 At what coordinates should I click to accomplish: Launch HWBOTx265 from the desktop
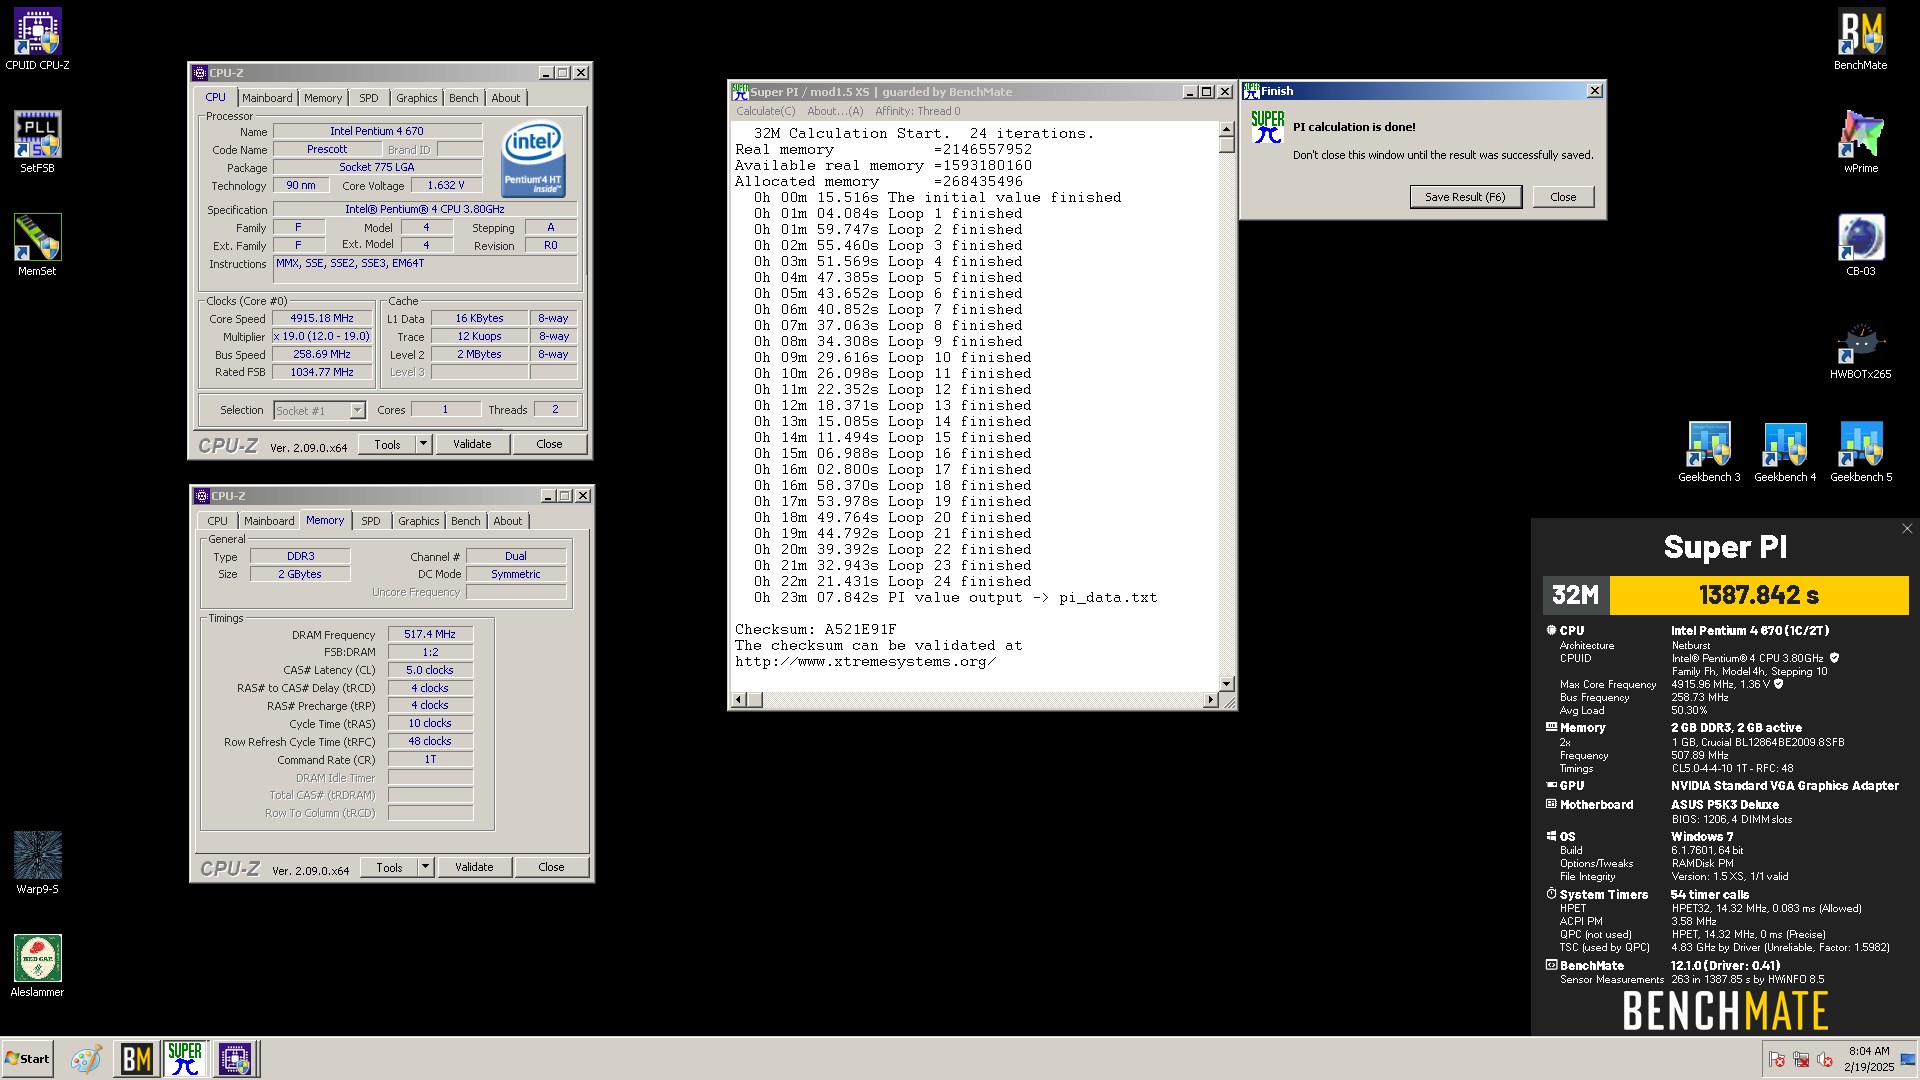pos(1860,348)
